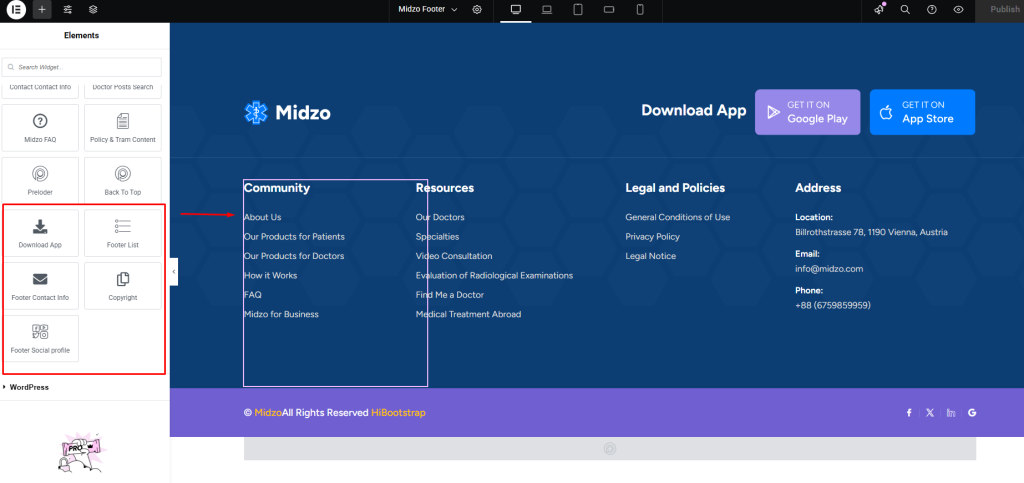Select the Footer Contact Info widget
Screen dimensions: 1024x483
click(x=40, y=286)
